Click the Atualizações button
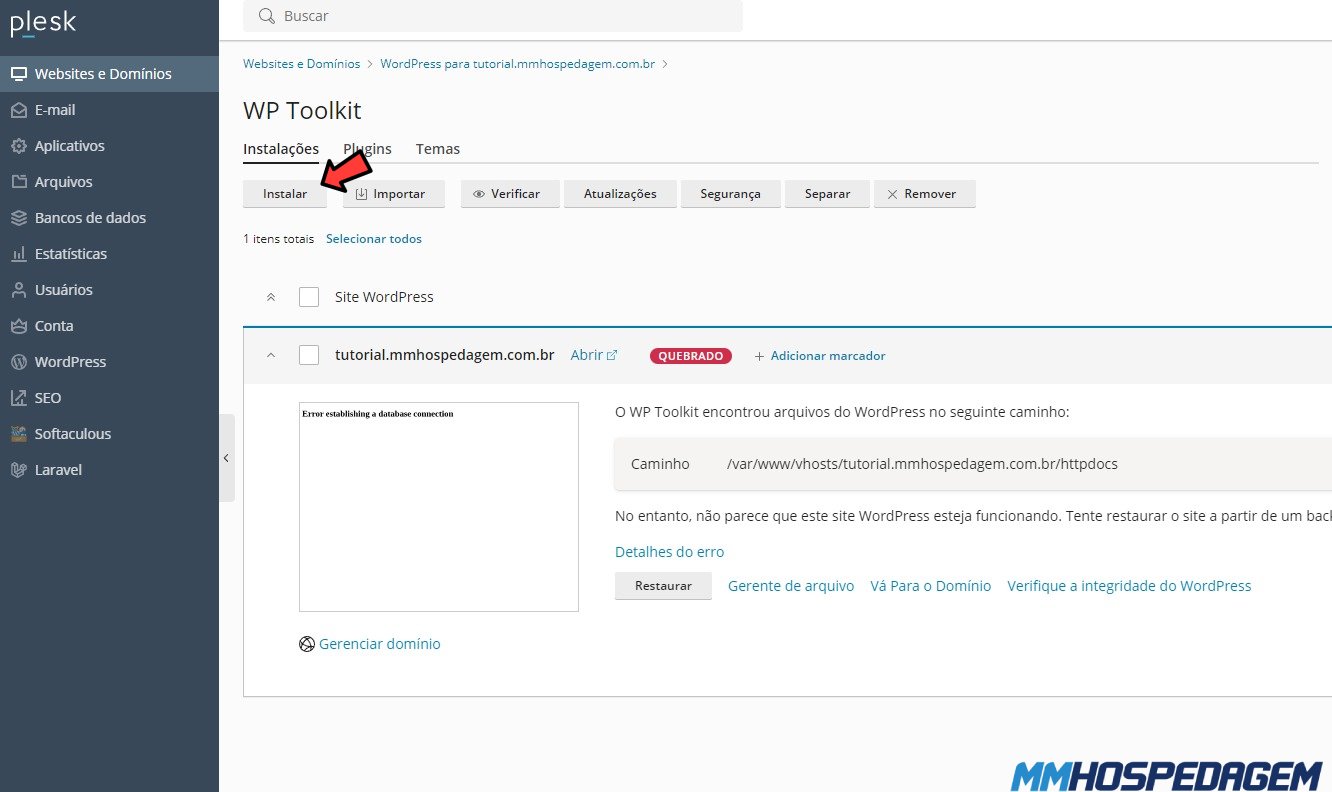Viewport: 1332px width, 792px height. [620, 194]
